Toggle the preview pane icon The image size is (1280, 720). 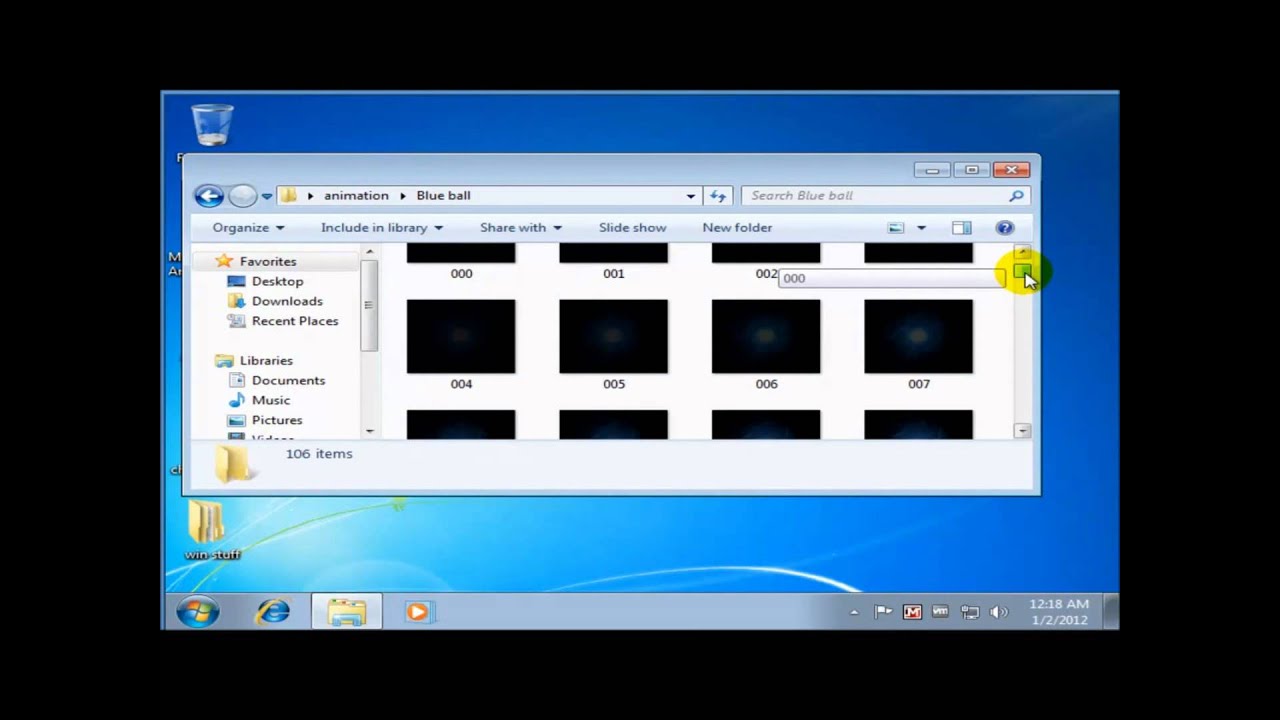(961, 228)
